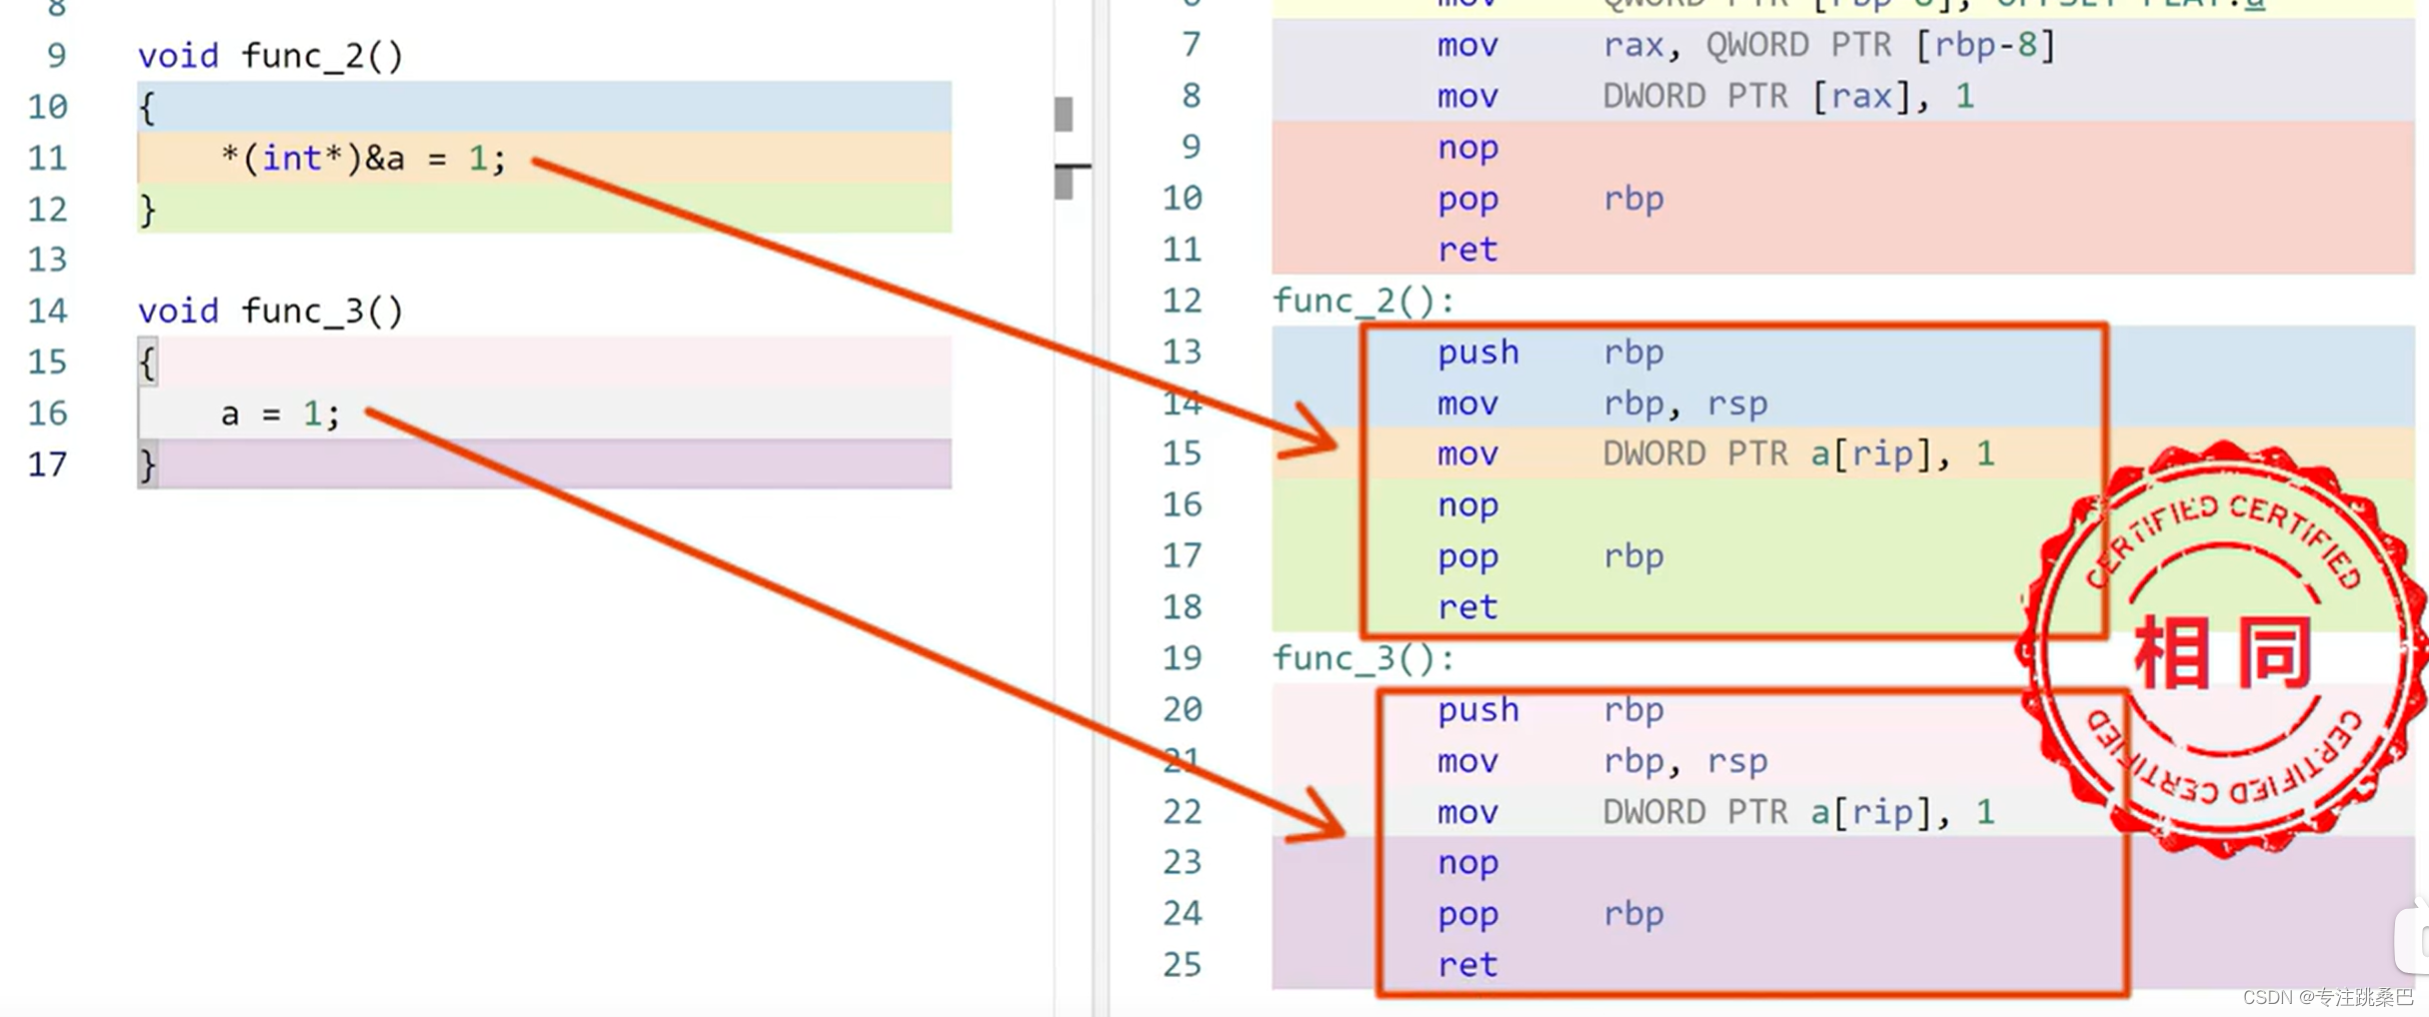Click the 'func_3():' assembly label
This screenshot has height=1017, width=2429.
pos(1363,658)
